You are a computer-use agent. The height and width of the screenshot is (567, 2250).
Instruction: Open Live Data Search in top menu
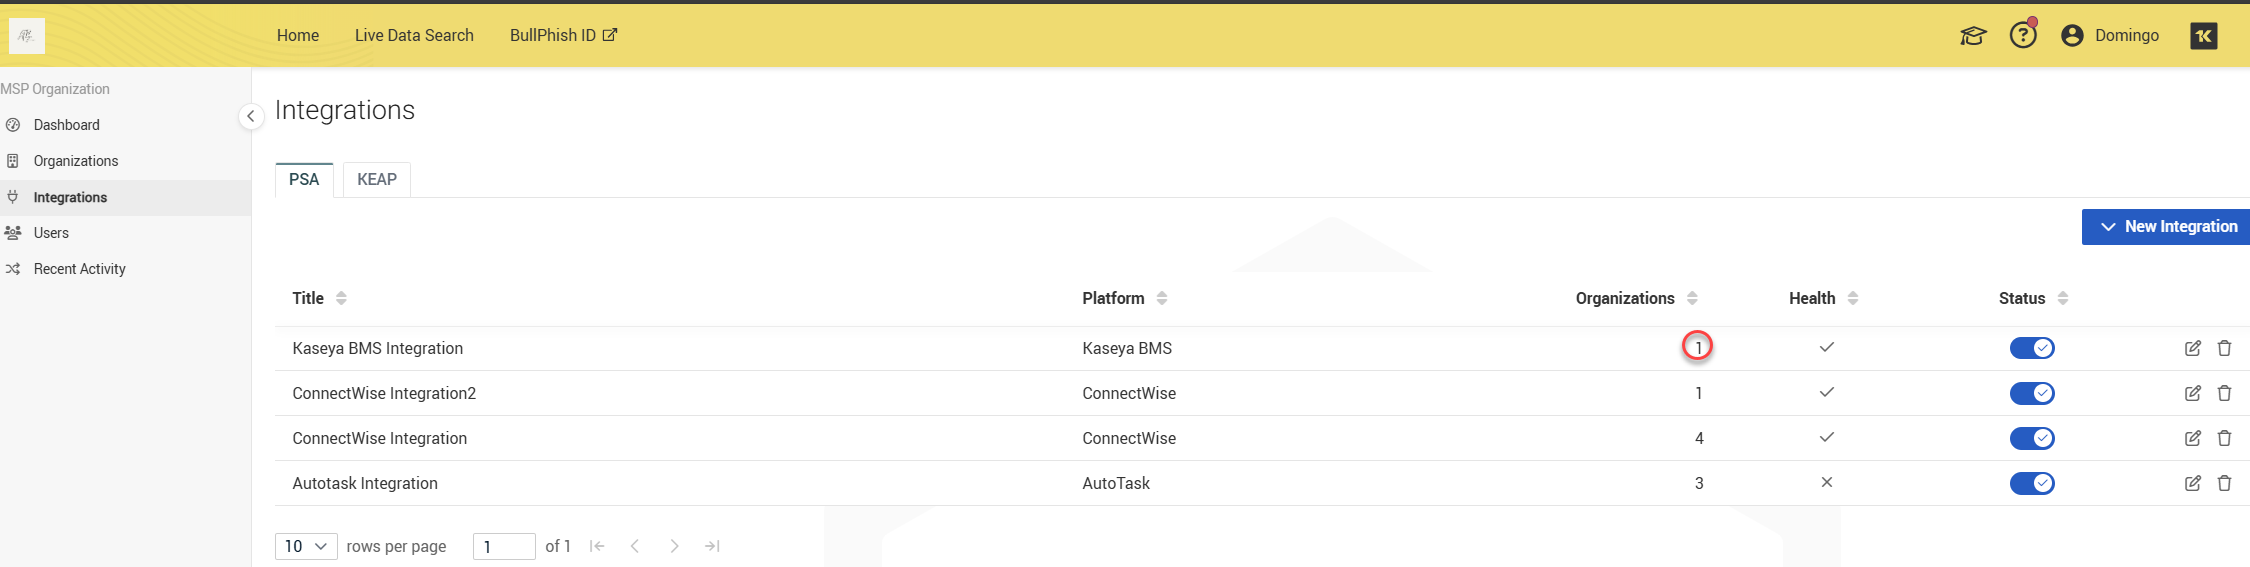click(x=414, y=35)
